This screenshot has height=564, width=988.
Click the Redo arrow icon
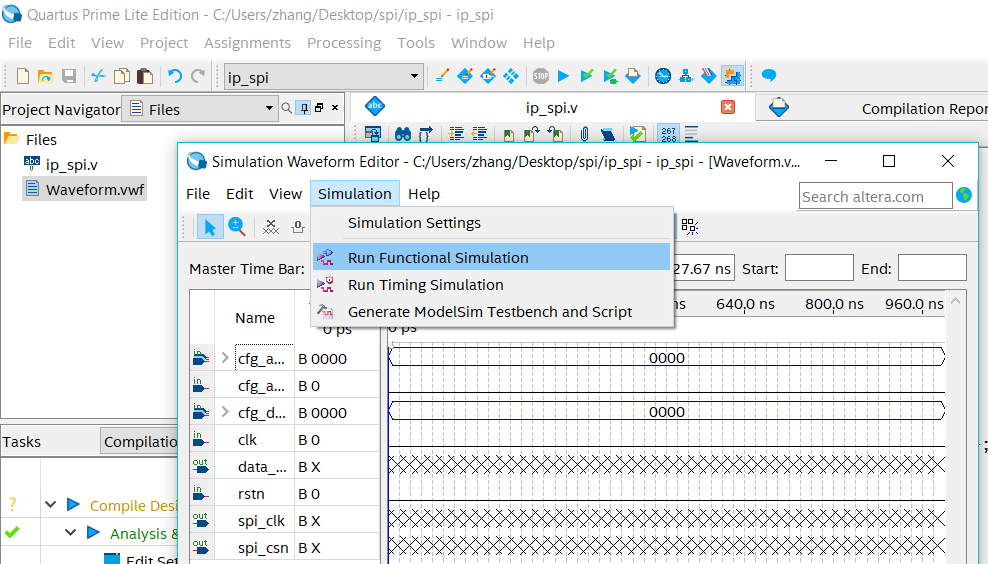pos(198,76)
